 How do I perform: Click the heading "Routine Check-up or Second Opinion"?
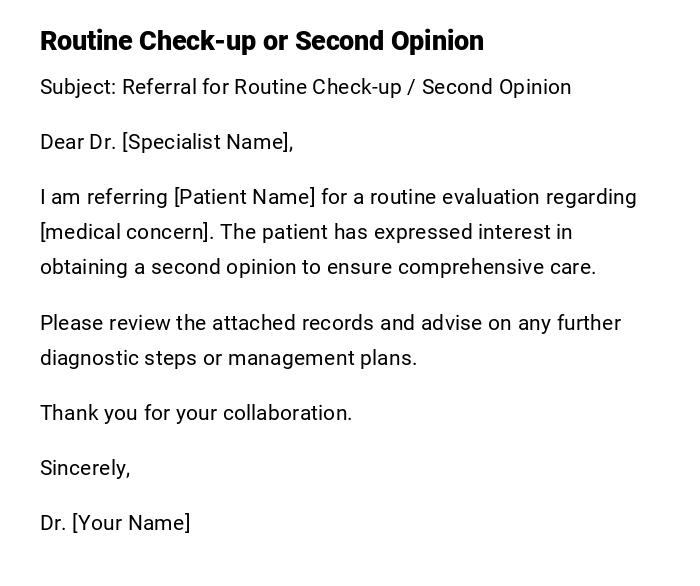click(261, 41)
